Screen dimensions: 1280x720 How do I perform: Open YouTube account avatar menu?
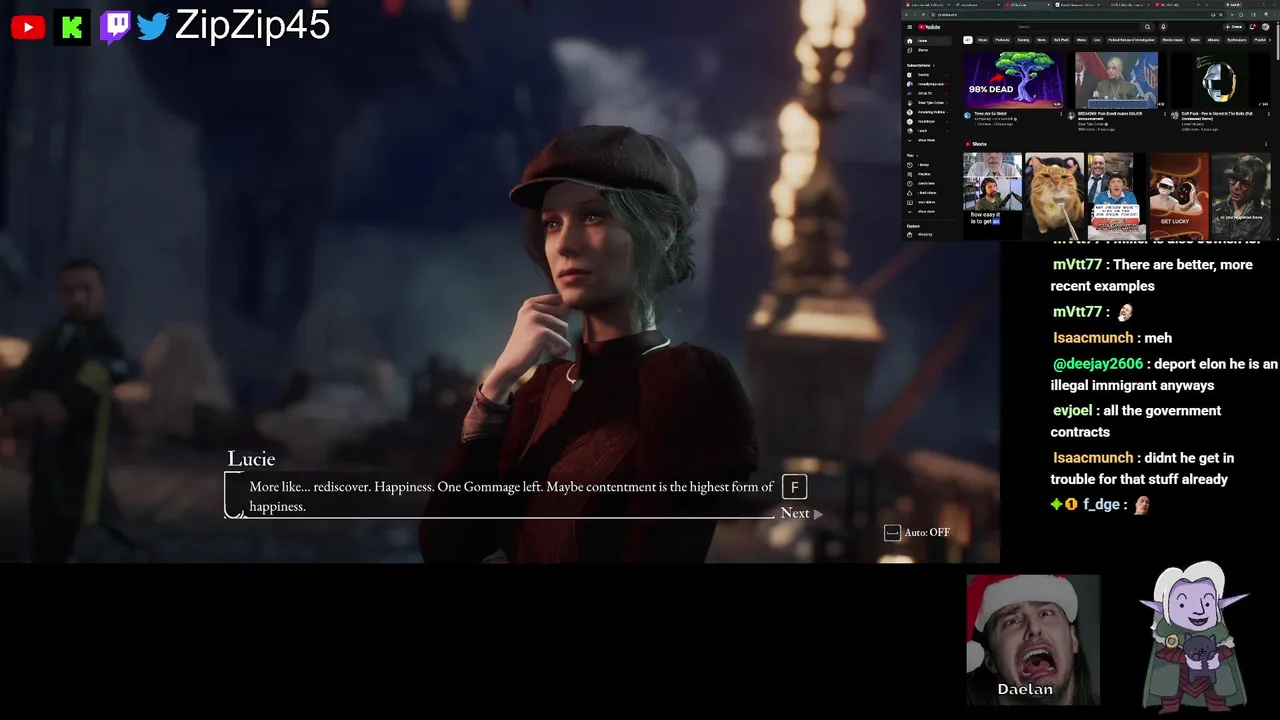1266,27
